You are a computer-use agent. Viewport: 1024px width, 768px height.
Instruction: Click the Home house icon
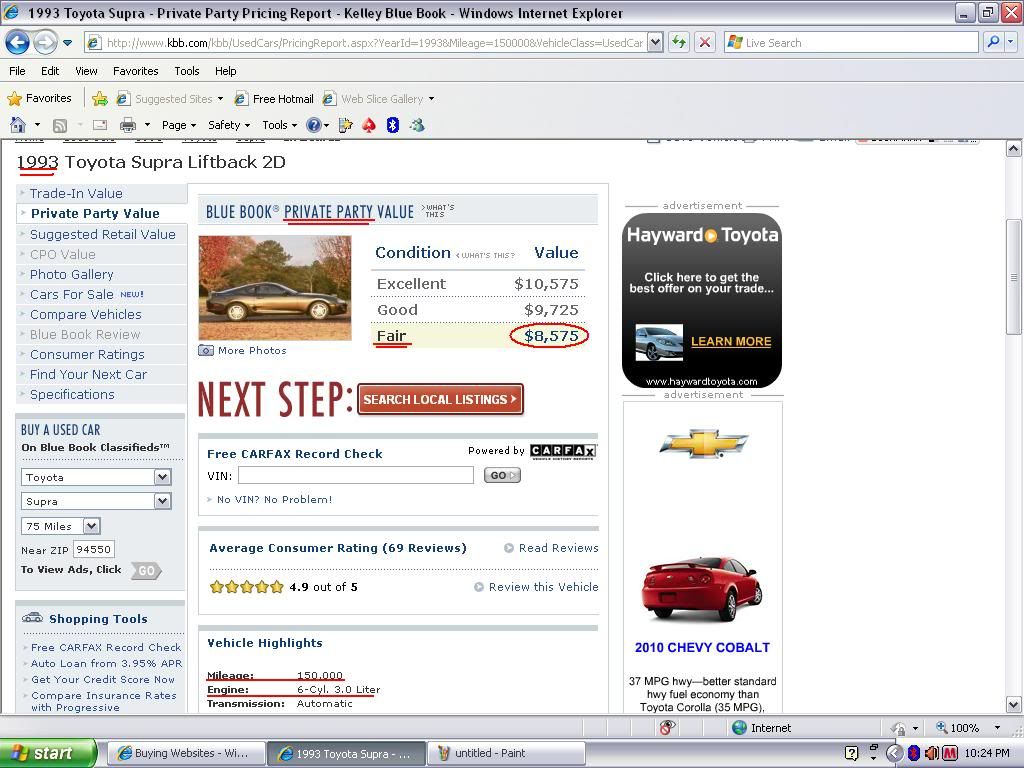point(18,125)
